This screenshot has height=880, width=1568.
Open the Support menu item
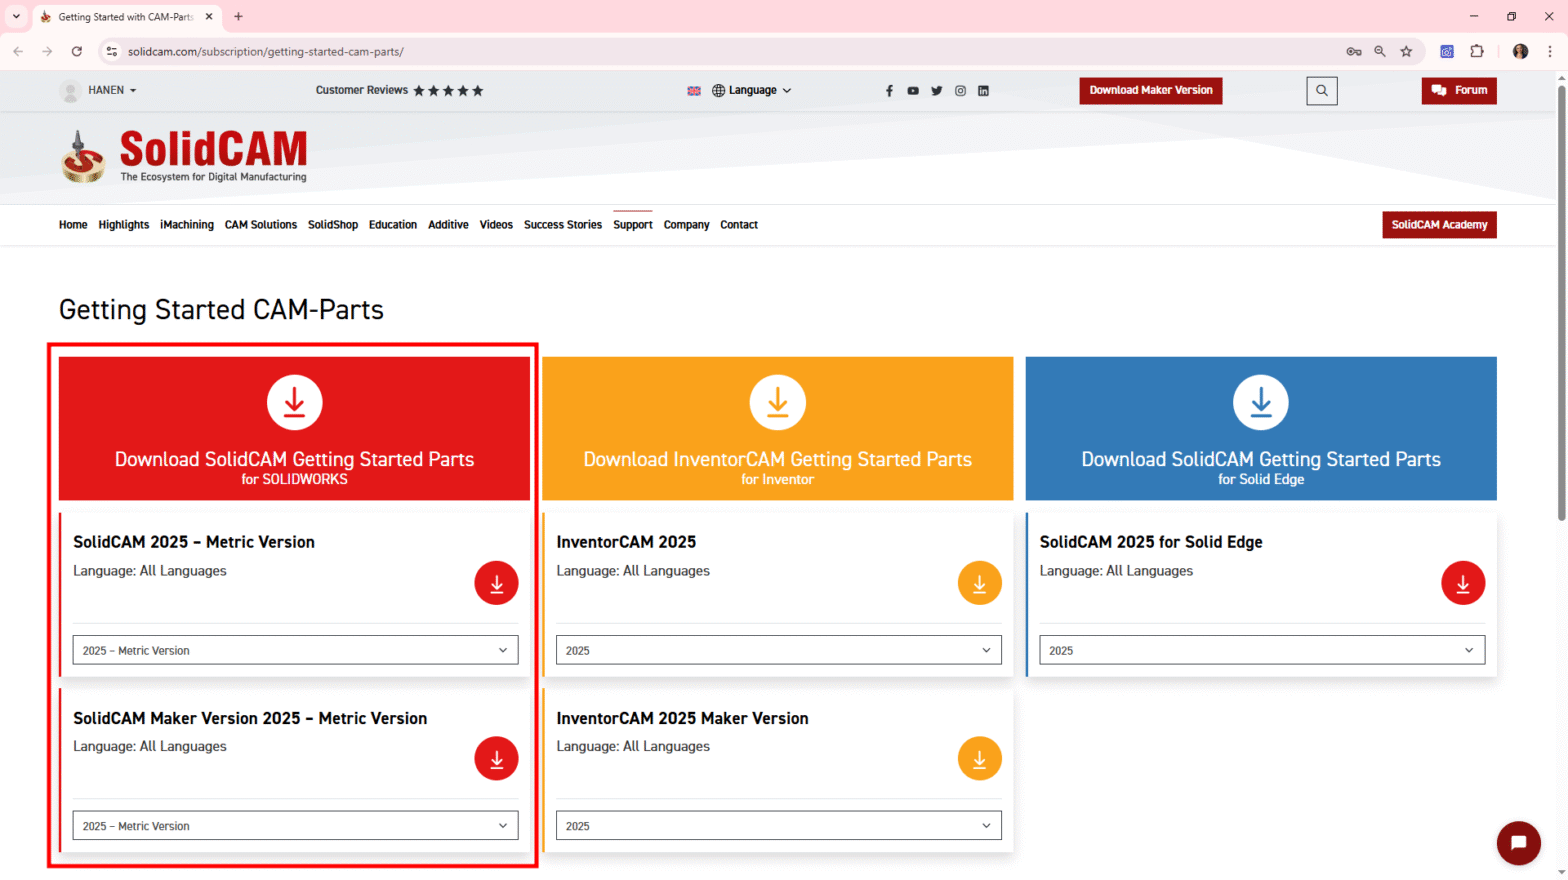pos(633,225)
